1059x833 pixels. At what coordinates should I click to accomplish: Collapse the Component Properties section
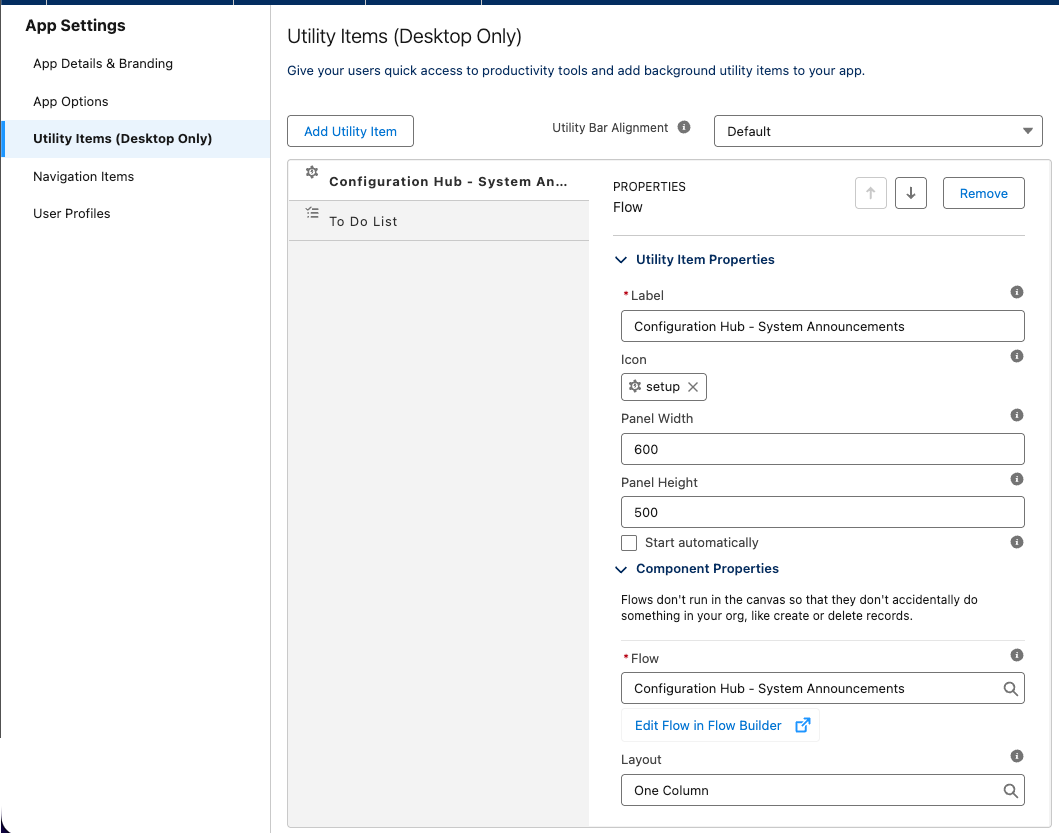pos(621,568)
